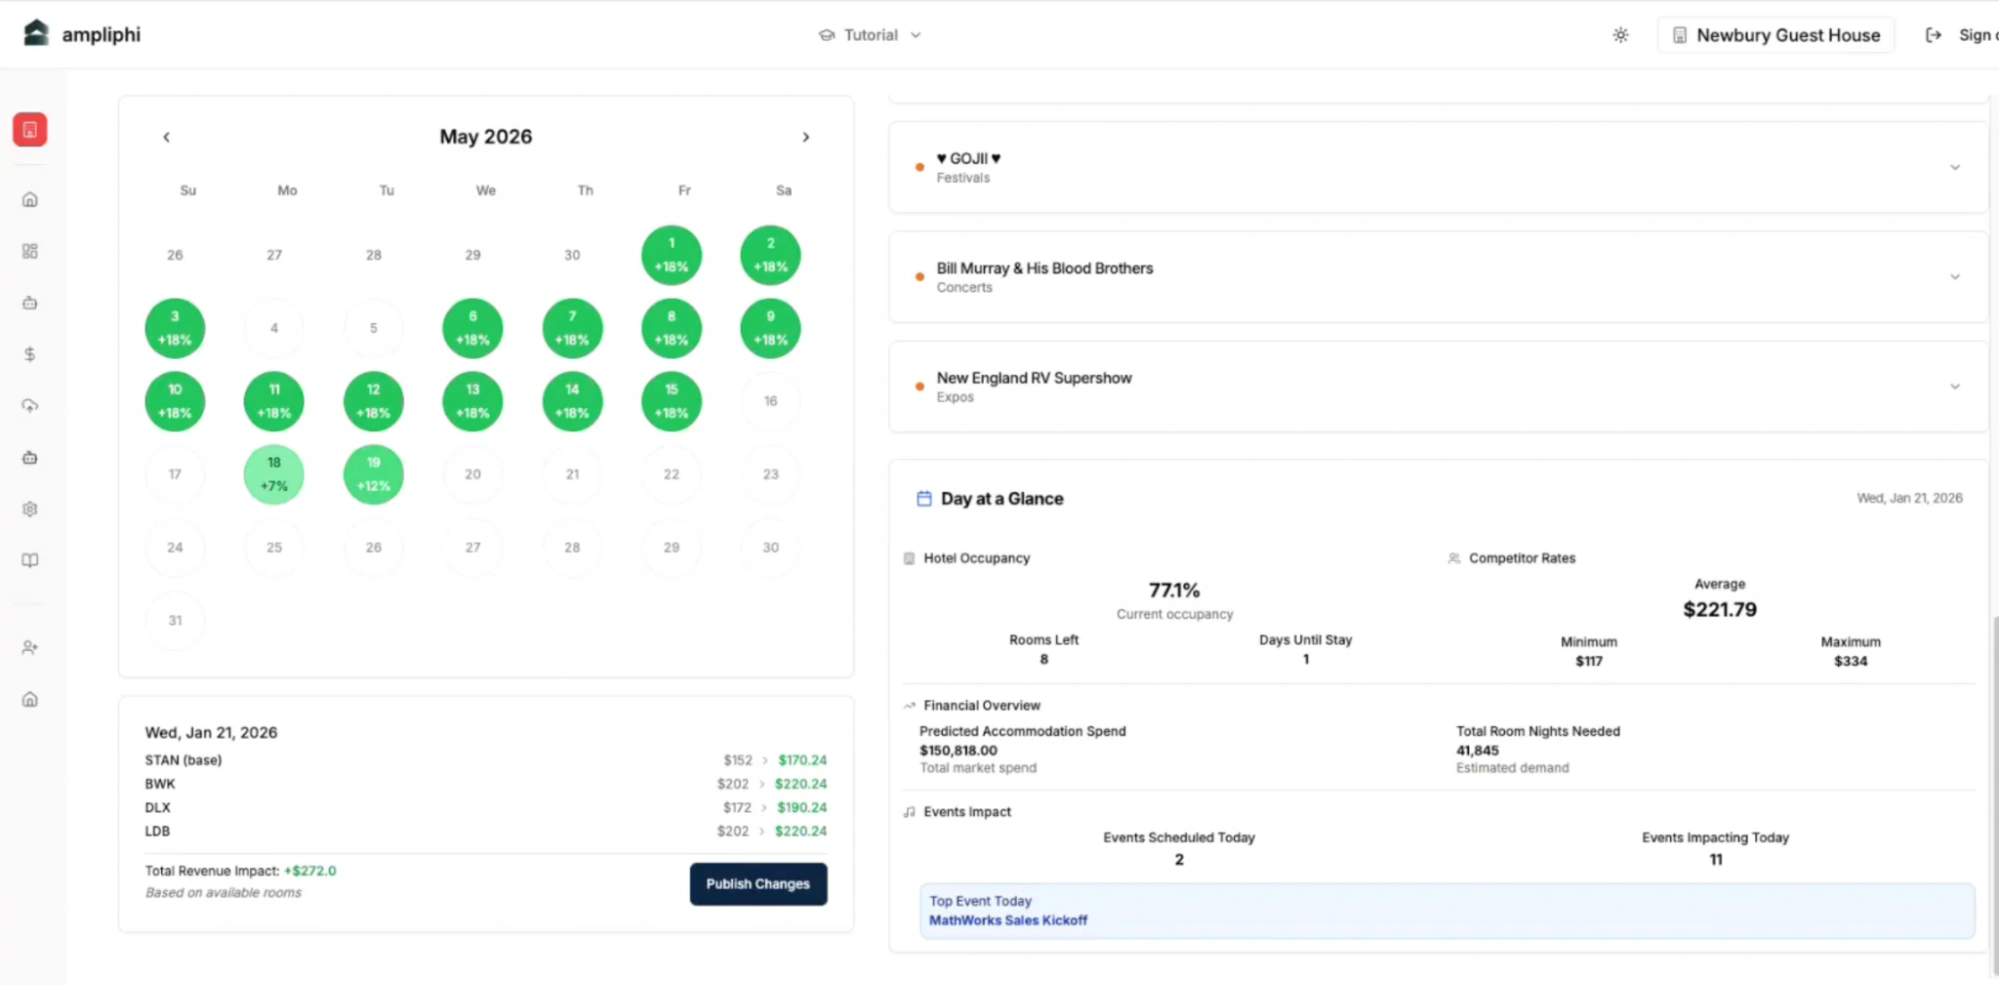Image resolution: width=1999 pixels, height=985 pixels.
Task: Select the red calendar panel icon
Action: click(30, 129)
